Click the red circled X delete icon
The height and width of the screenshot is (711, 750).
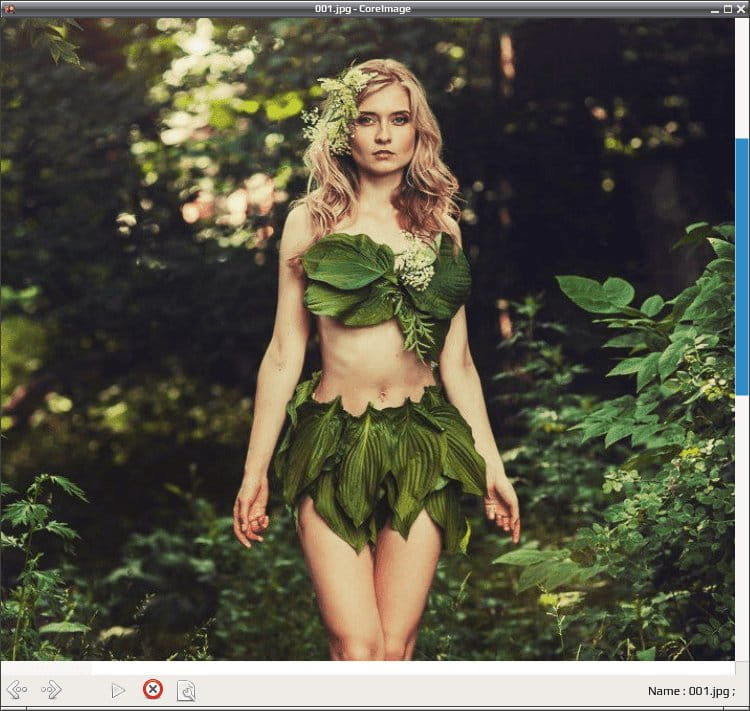pyautogui.click(x=153, y=689)
